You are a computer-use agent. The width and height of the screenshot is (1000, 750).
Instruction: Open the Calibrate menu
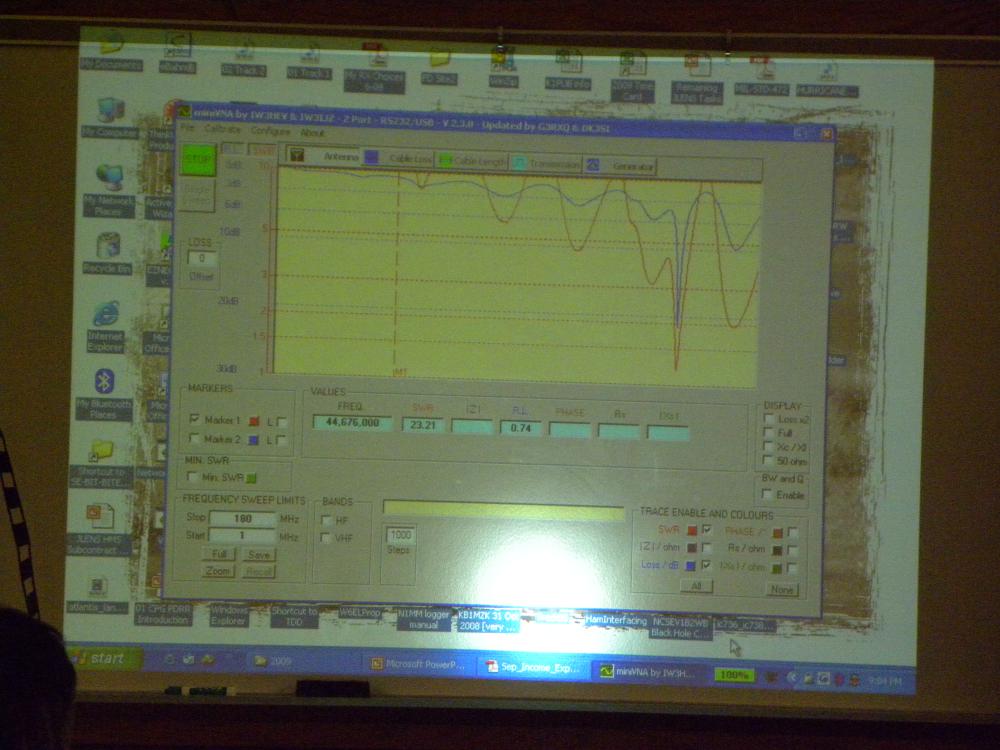pyautogui.click(x=223, y=129)
